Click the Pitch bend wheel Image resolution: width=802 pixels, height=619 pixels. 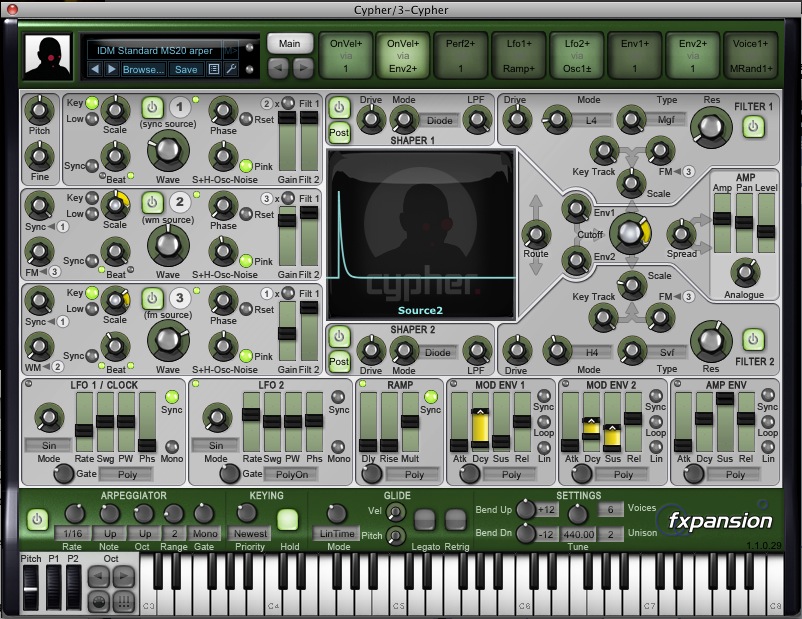31,587
